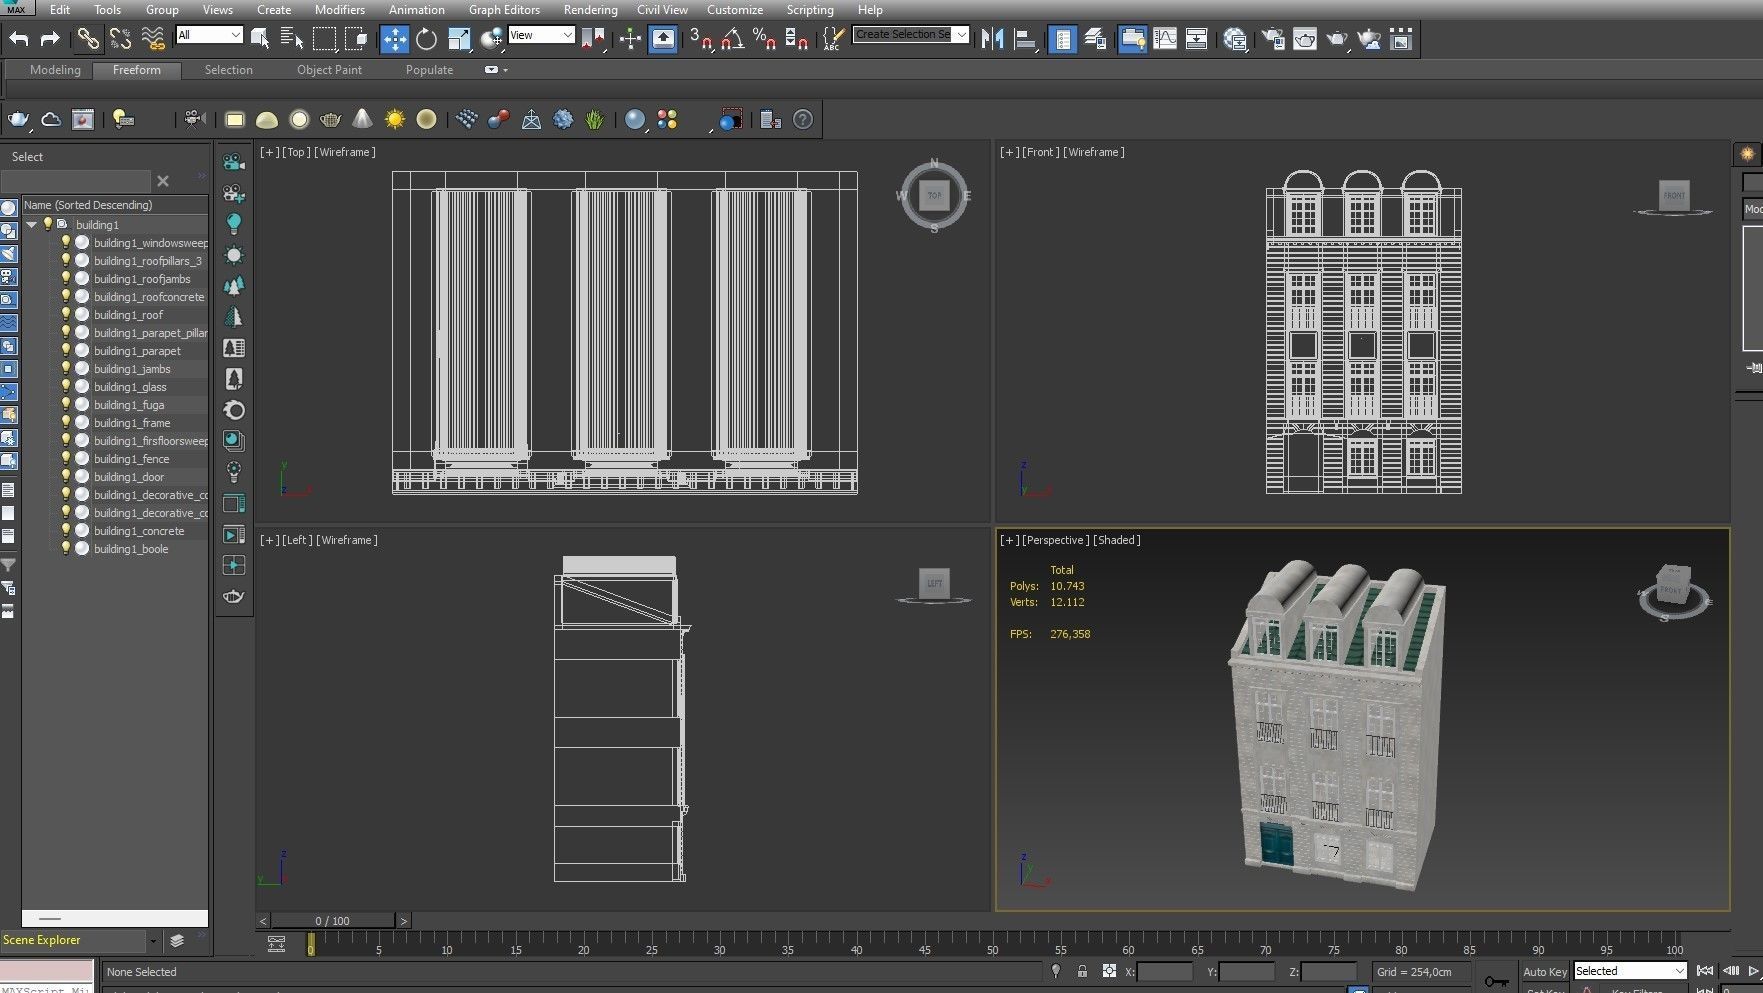The height and width of the screenshot is (993, 1763).
Task: Click the Front viewport label
Action: pos(1040,152)
